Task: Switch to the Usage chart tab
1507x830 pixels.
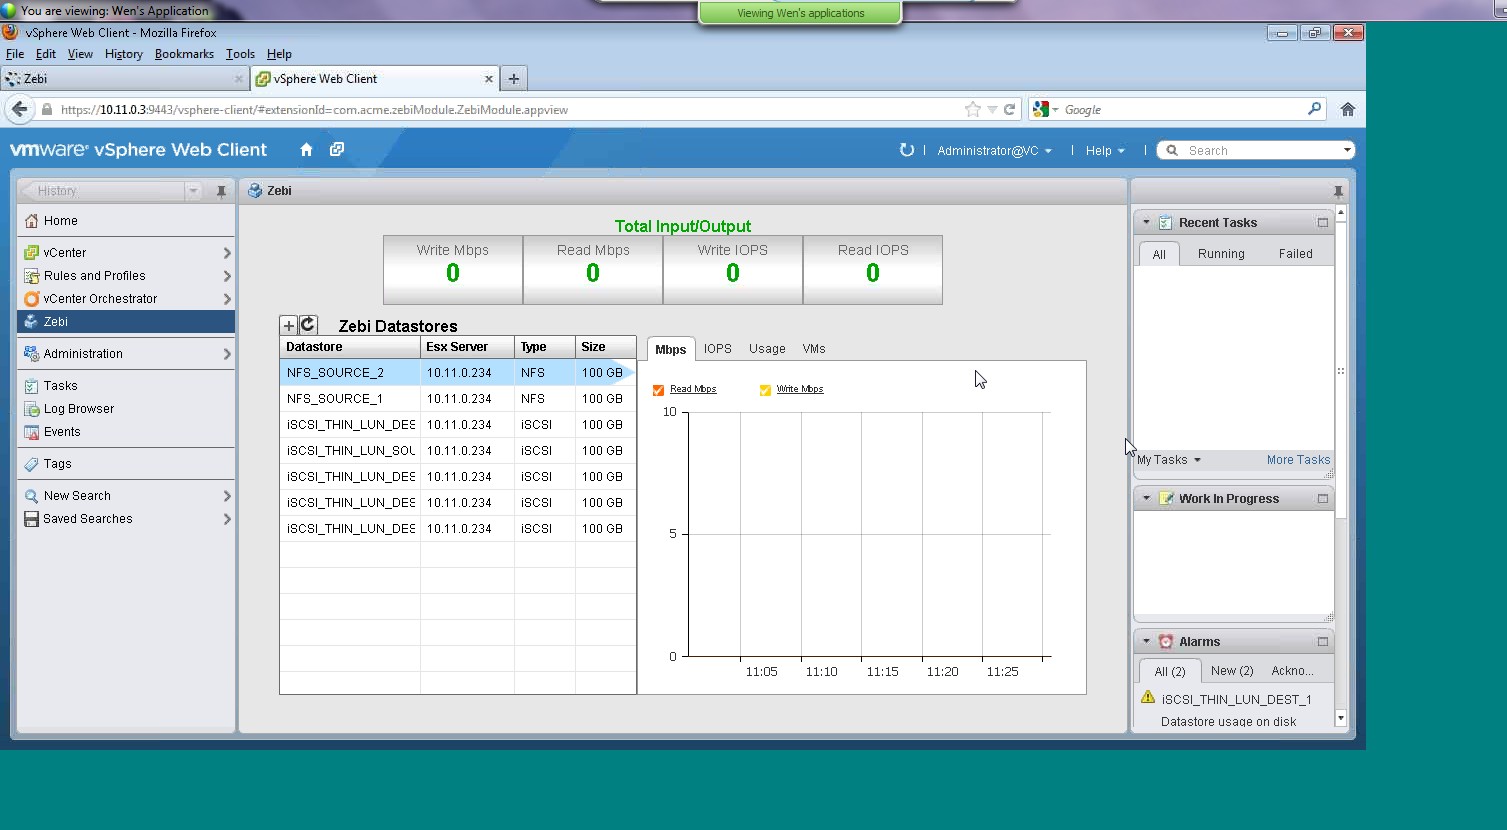Action: [x=767, y=349]
